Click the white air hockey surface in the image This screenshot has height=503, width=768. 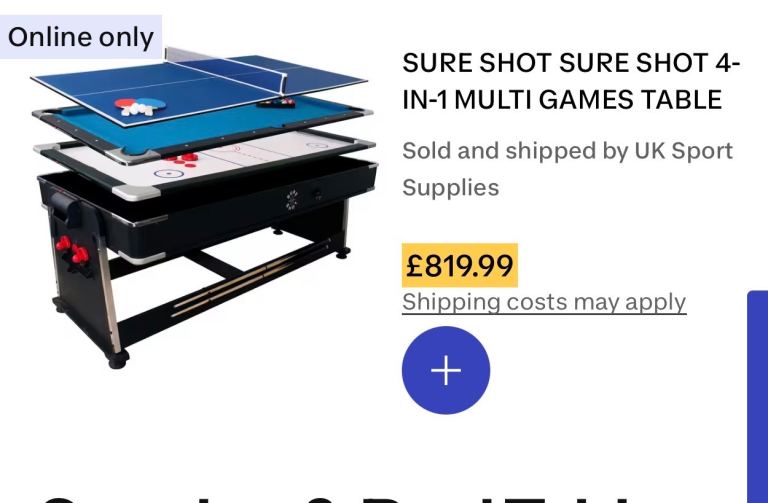coord(211,159)
